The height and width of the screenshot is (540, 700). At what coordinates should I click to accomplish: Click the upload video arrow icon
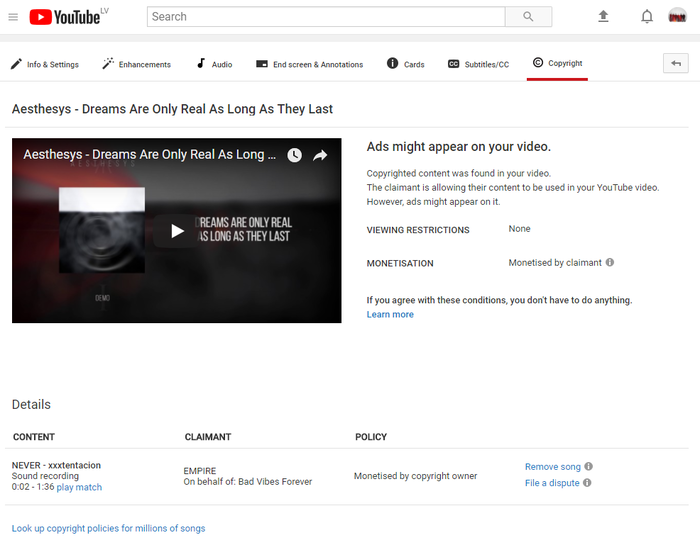pos(603,17)
